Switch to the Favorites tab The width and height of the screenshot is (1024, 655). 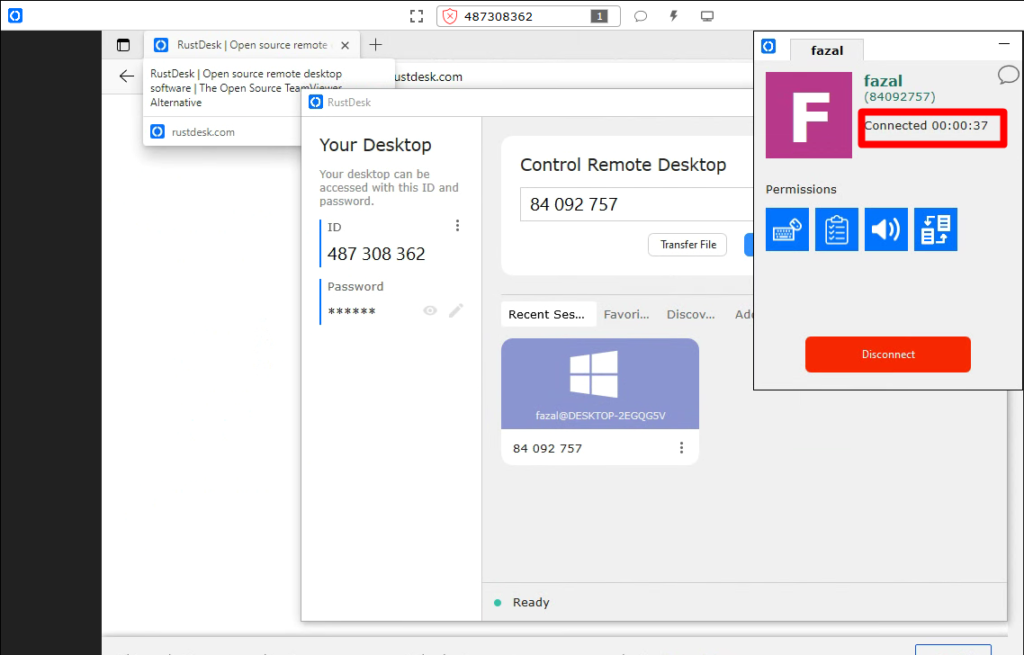626,314
